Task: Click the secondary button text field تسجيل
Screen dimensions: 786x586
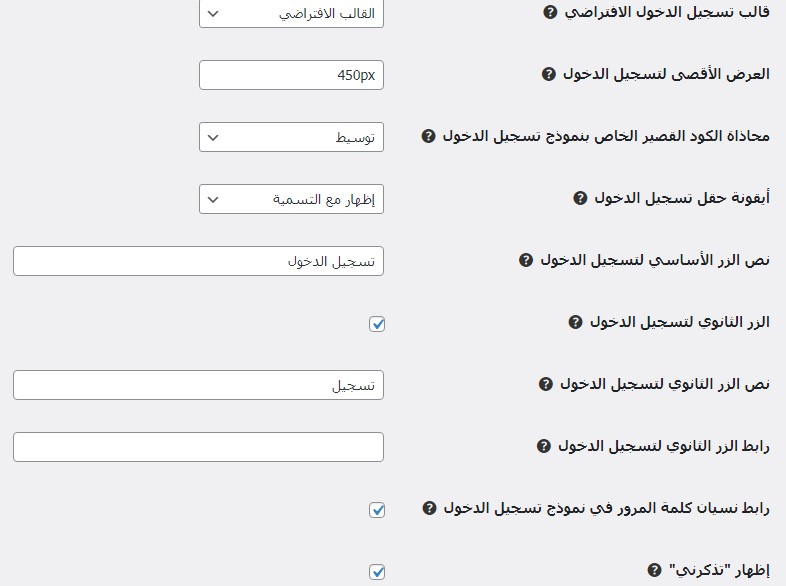Action: pos(198,386)
